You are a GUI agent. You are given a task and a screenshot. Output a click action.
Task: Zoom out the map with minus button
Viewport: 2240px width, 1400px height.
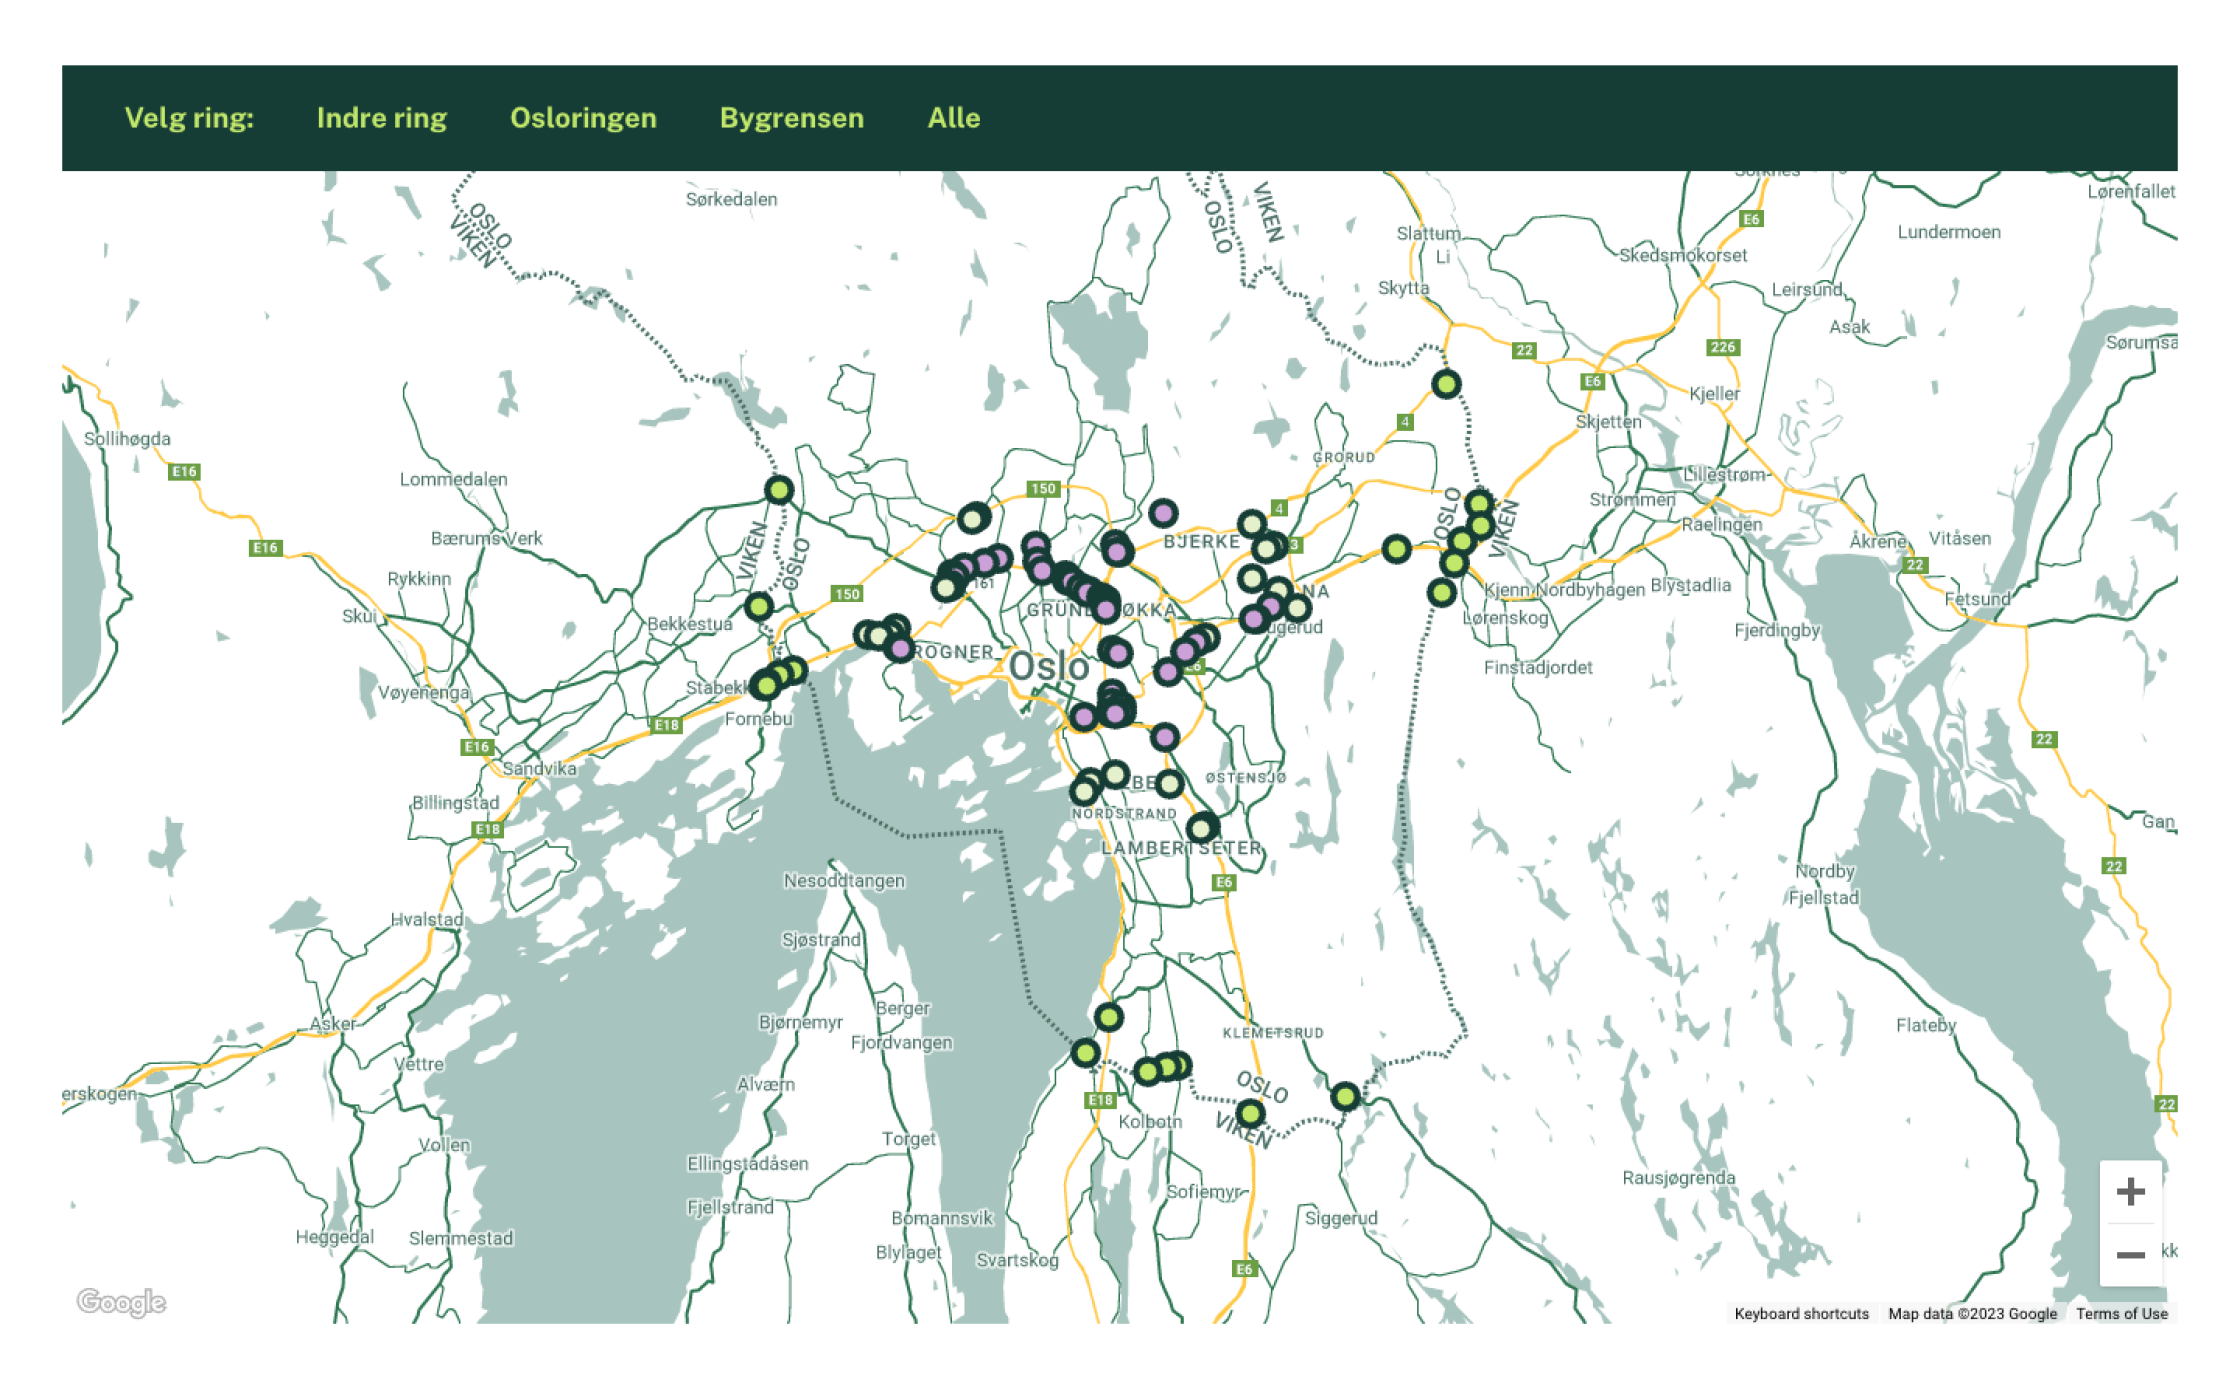coord(2130,1255)
